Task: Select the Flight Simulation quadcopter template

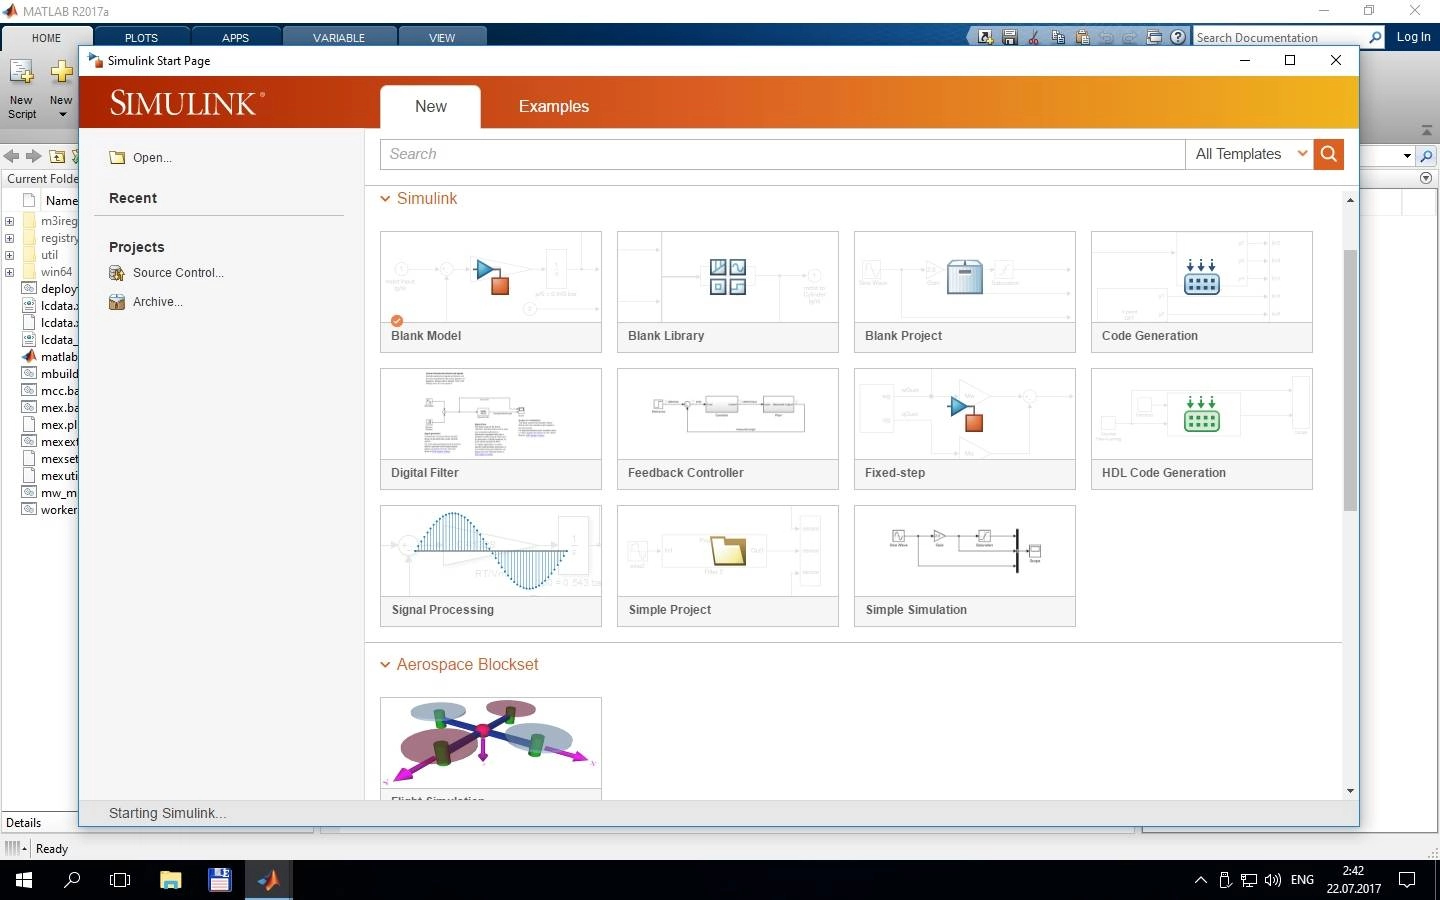Action: click(491, 747)
